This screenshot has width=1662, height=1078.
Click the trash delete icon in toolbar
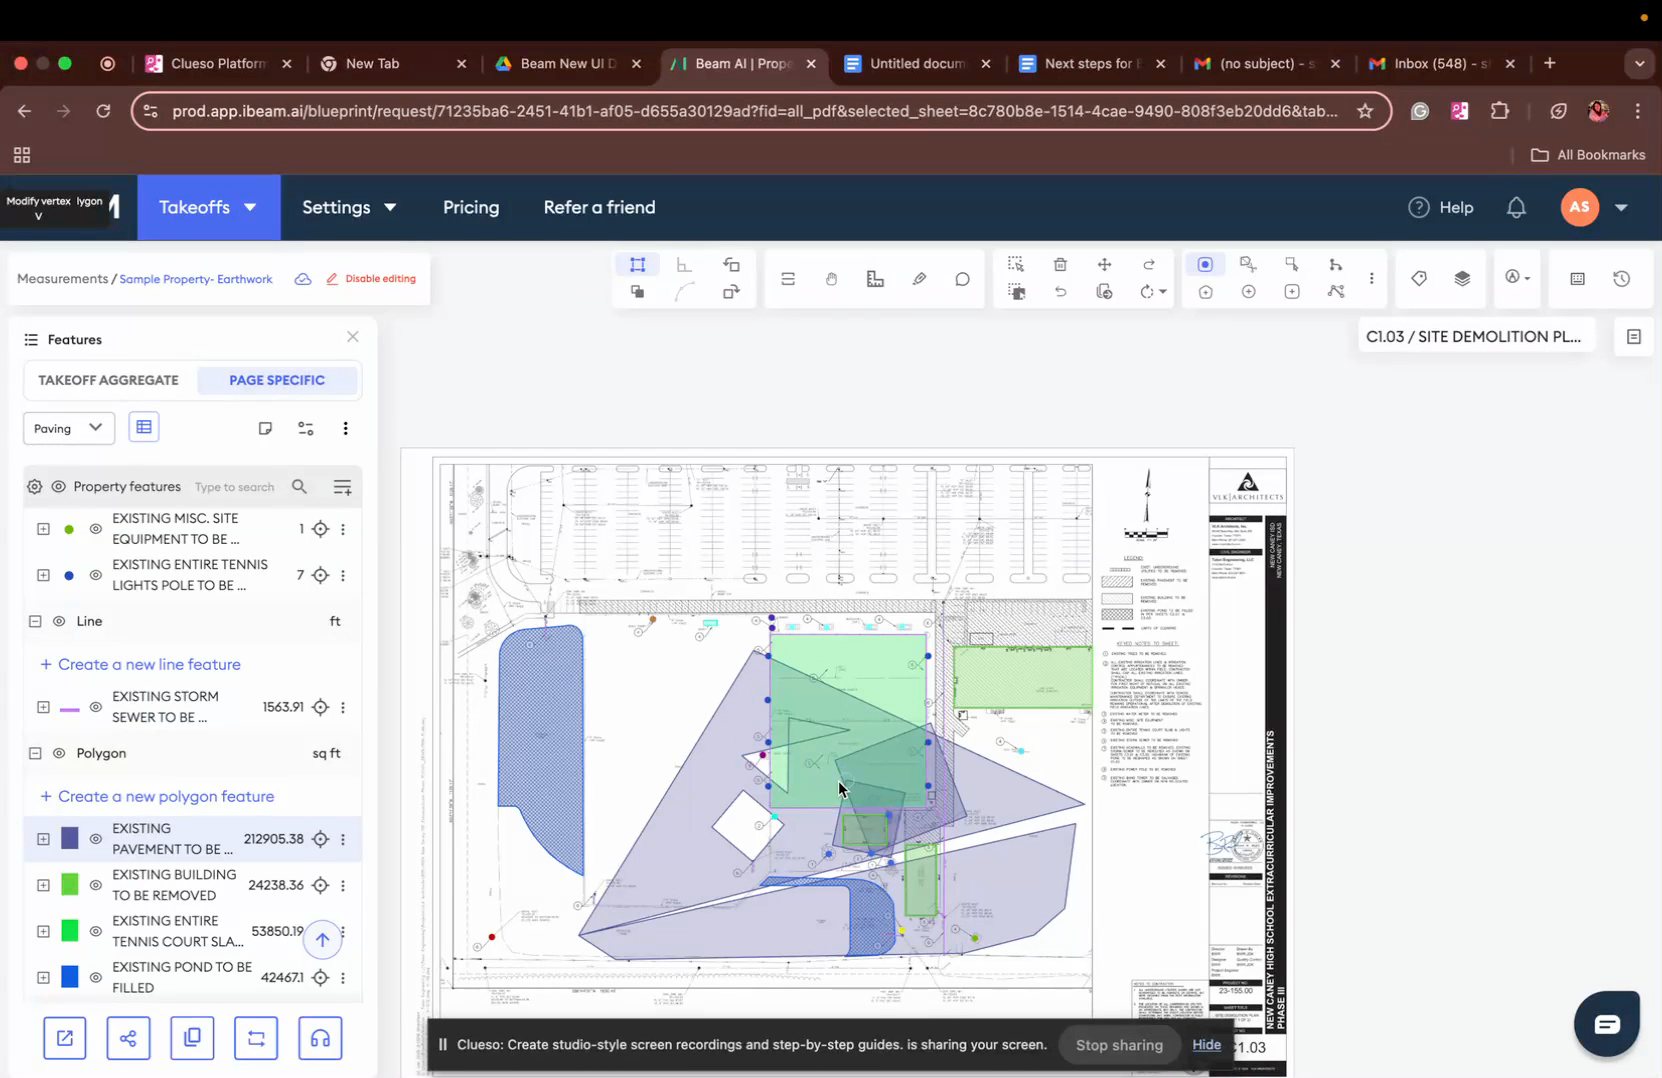tap(1060, 265)
